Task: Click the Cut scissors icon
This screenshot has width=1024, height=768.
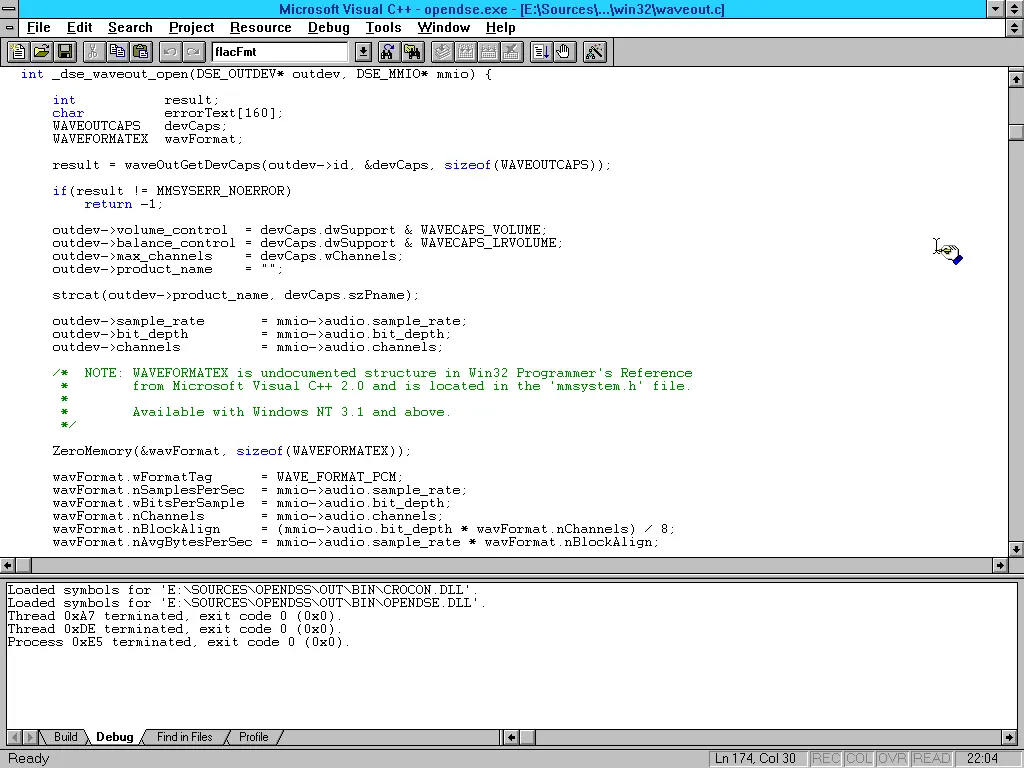Action: [93, 52]
